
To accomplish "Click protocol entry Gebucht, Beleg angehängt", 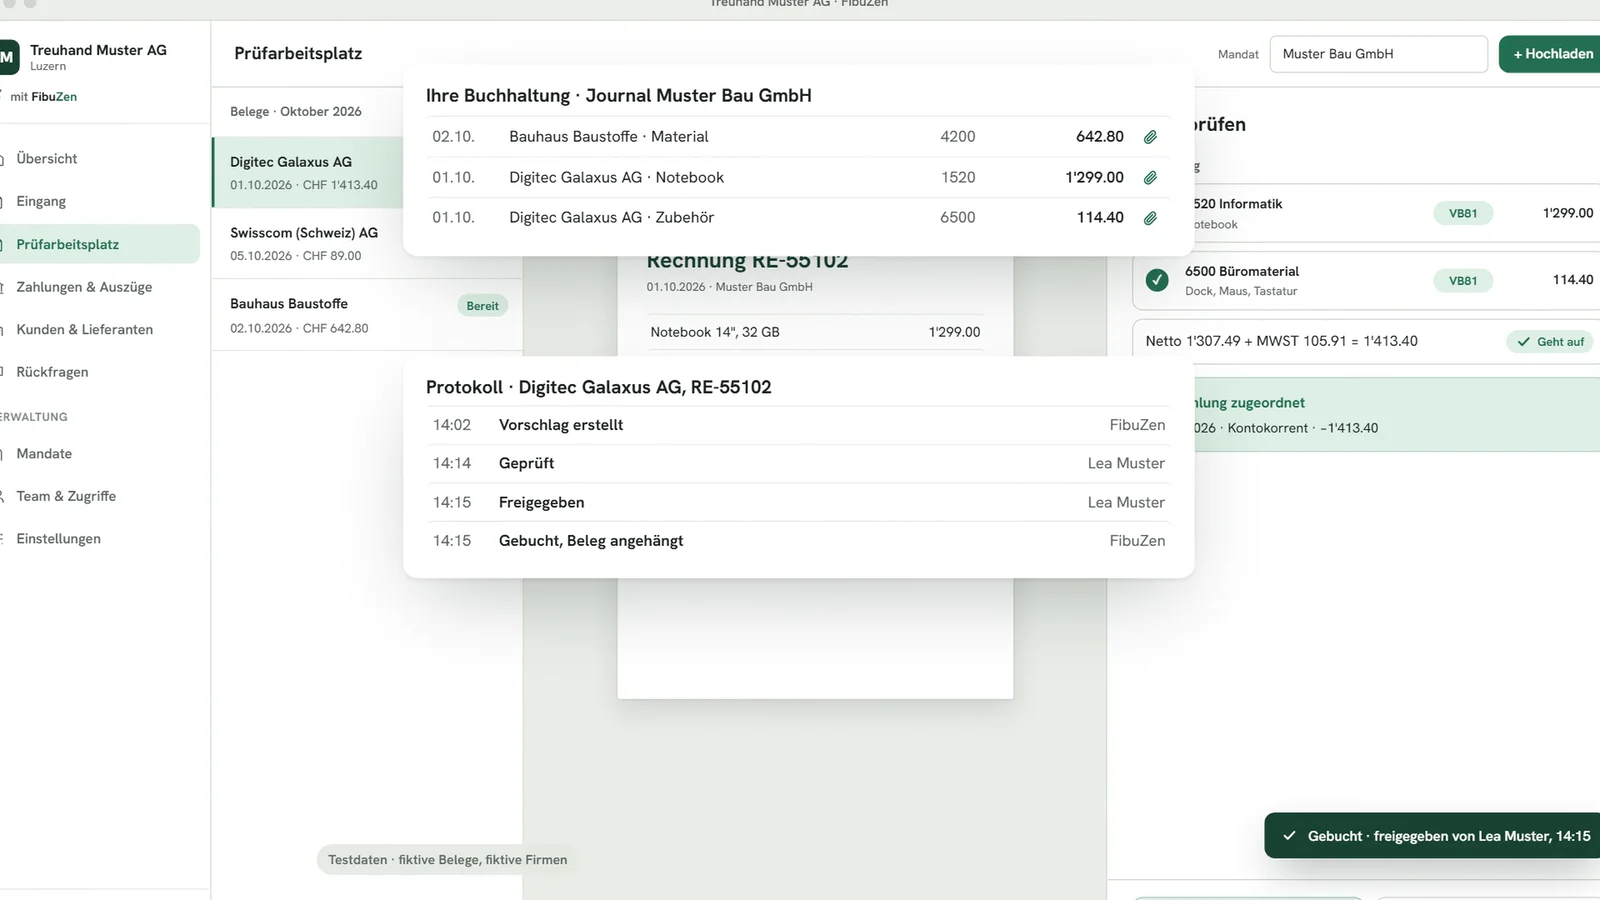I will pos(798,541).
